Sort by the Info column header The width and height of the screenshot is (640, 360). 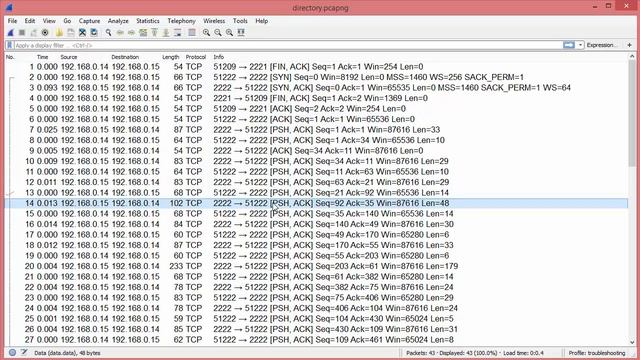218,57
